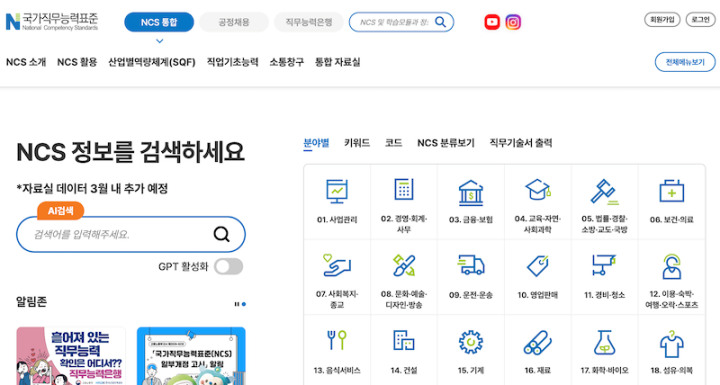Image resolution: width=720 pixels, height=385 pixels.
Task: Toggle the GPT 활성화 switch
Action: point(229,266)
